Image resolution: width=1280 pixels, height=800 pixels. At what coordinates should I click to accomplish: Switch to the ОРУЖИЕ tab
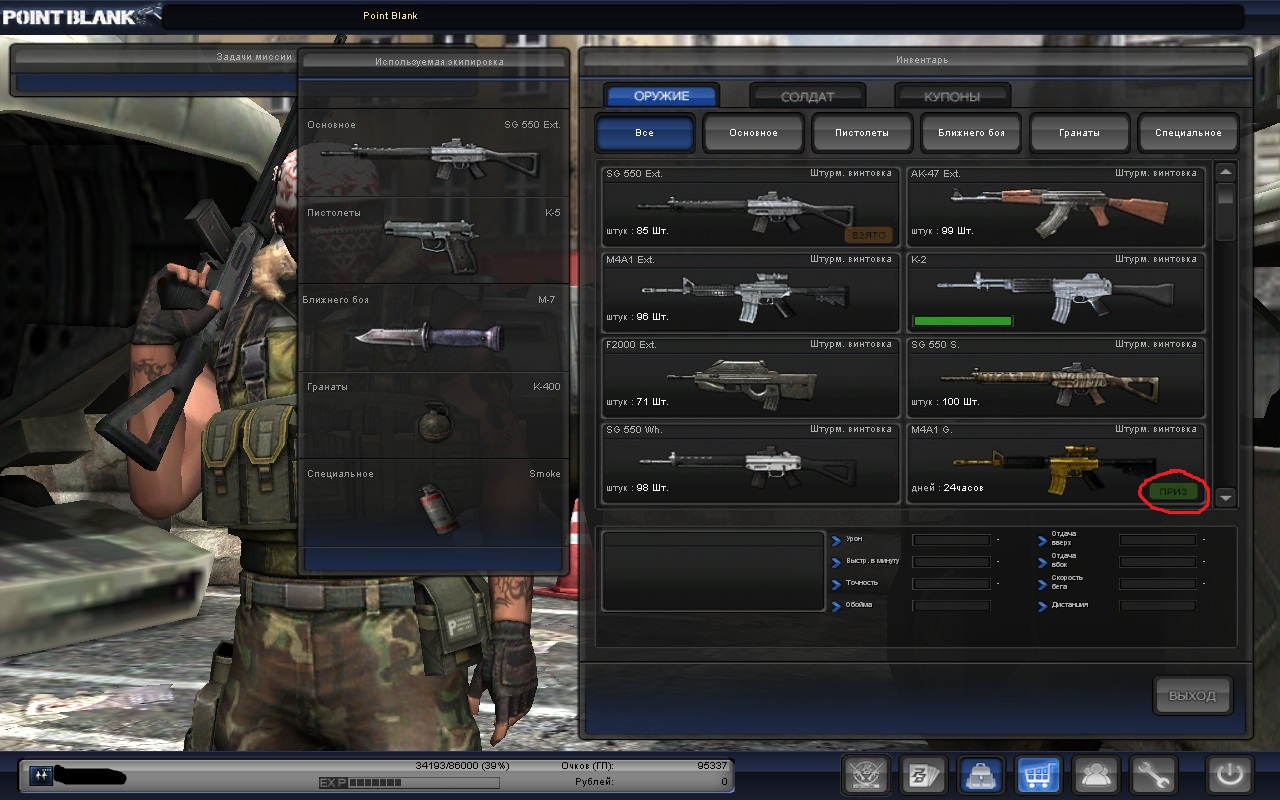coord(661,96)
